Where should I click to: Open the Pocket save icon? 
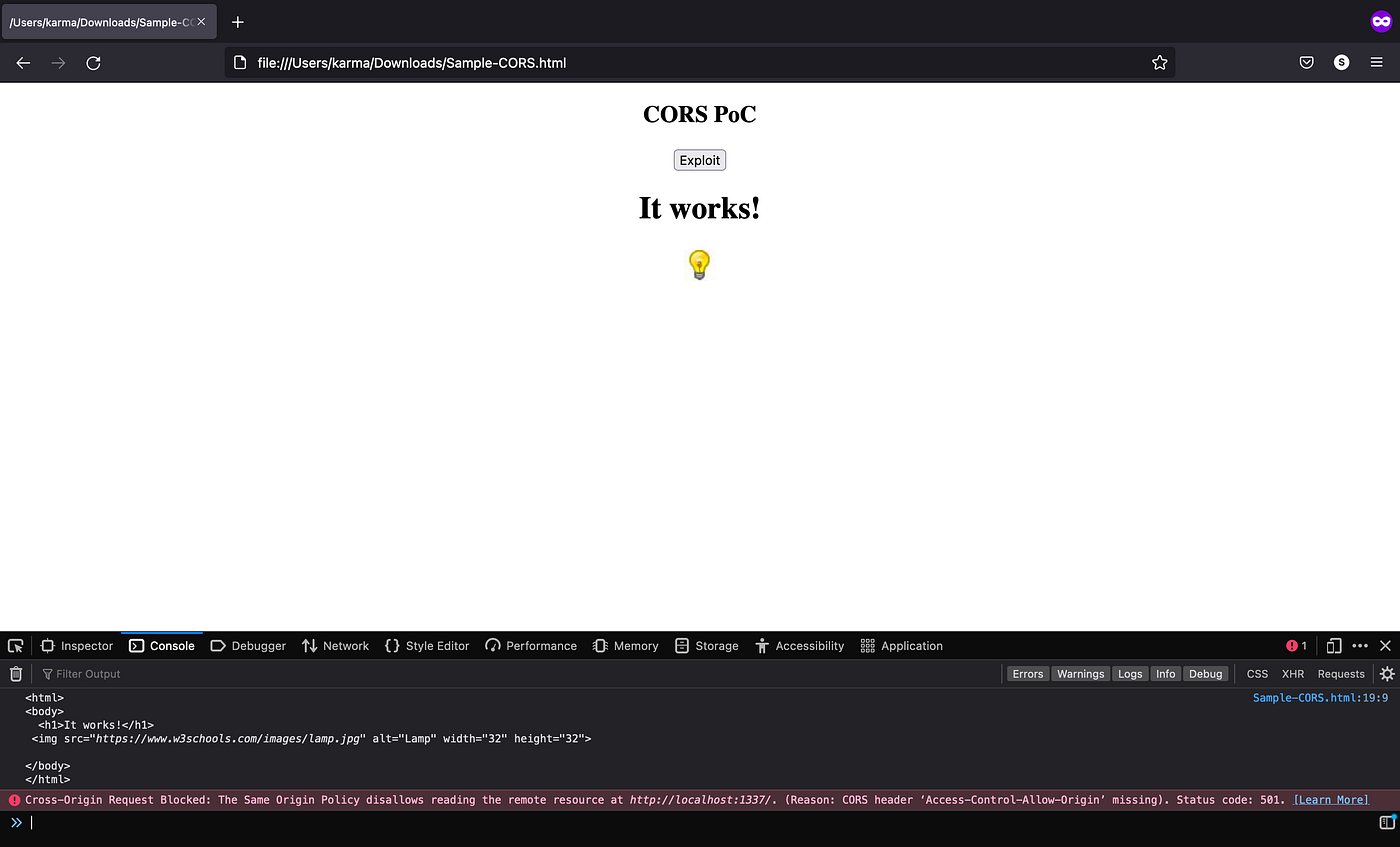[x=1306, y=63]
